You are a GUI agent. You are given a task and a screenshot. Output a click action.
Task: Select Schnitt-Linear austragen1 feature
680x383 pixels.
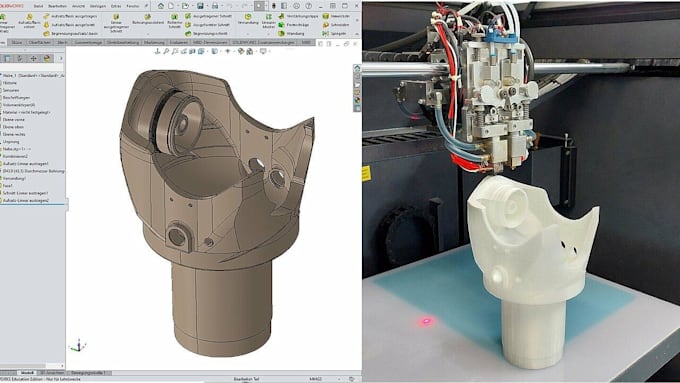point(25,193)
